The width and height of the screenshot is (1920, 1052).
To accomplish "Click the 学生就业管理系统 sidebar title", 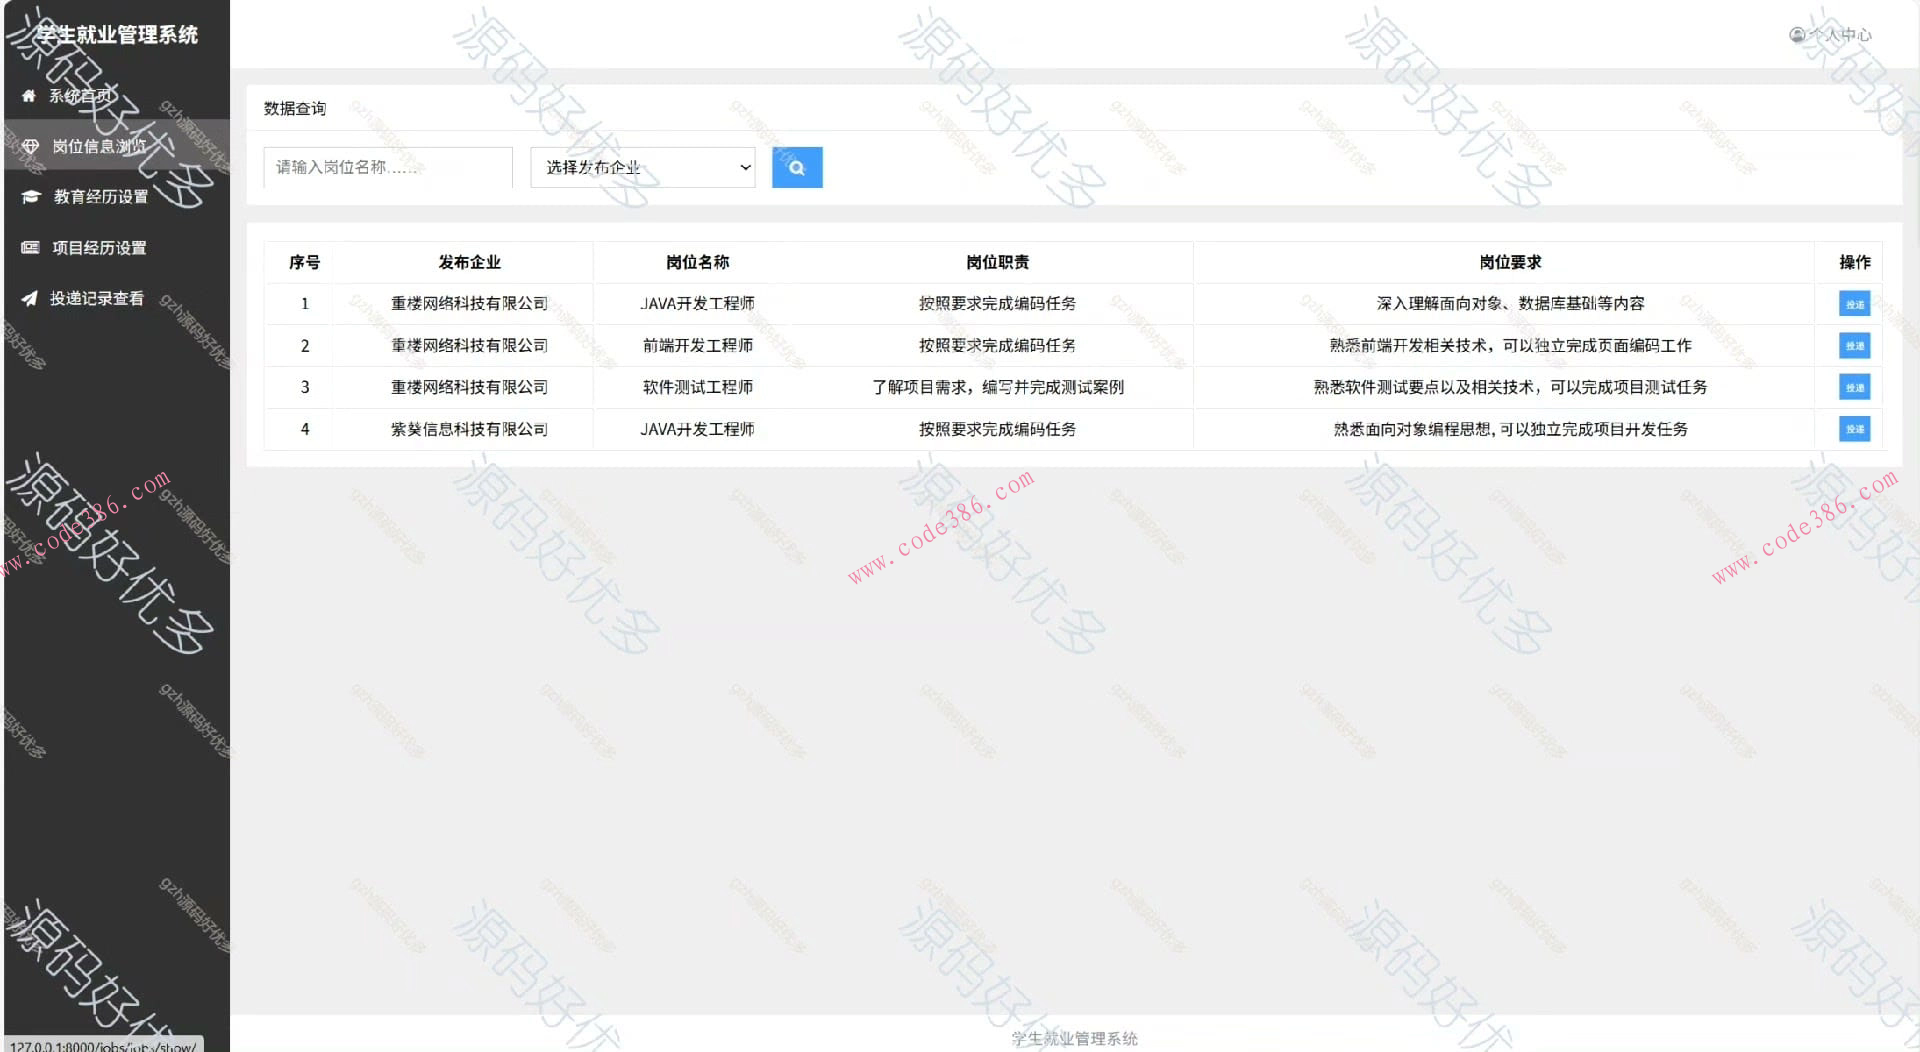I will click(x=117, y=35).
